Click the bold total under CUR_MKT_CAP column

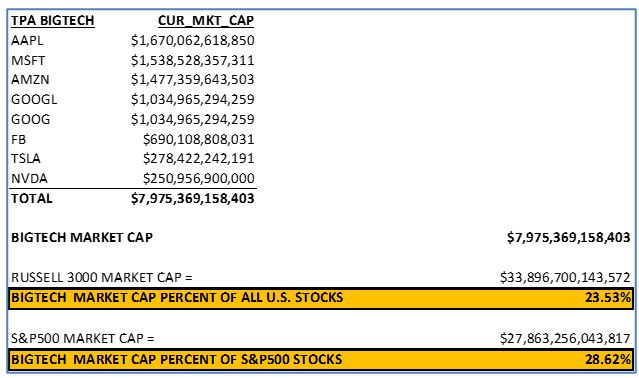[x=192, y=198]
